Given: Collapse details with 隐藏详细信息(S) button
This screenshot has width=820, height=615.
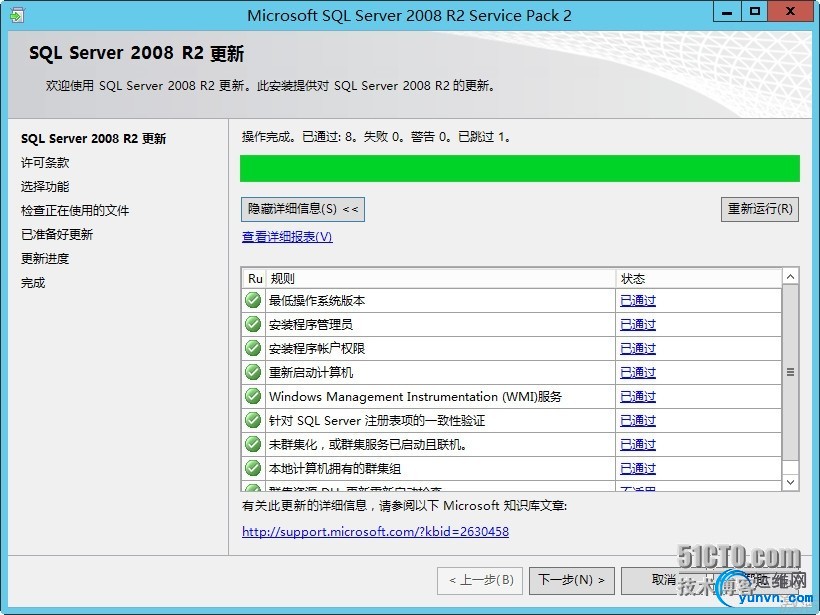Looking at the screenshot, I should pyautogui.click(x=303, y=209).
